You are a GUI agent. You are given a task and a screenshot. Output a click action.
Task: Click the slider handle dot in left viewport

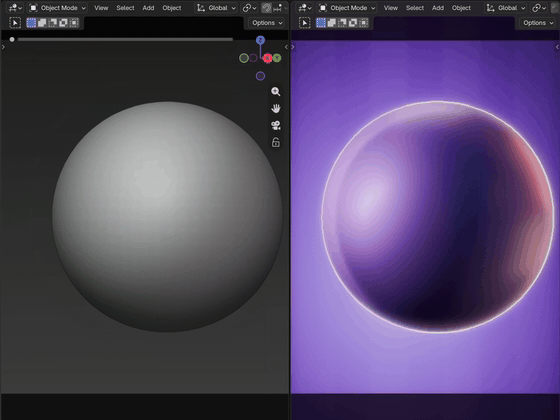pos(12,39)
